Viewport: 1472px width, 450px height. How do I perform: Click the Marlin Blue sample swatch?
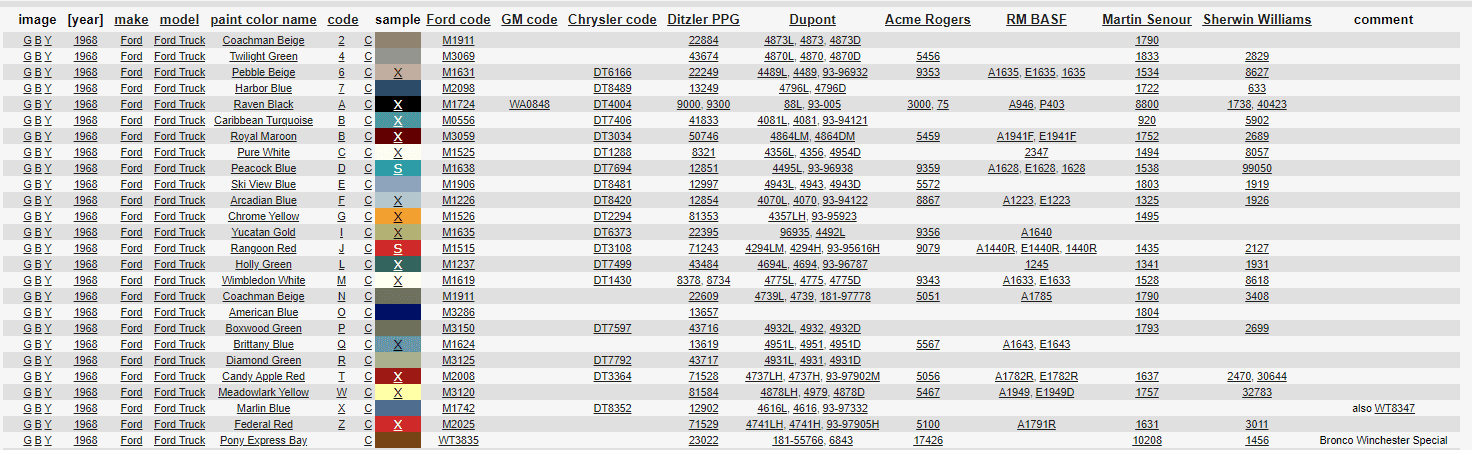(398, 409)
